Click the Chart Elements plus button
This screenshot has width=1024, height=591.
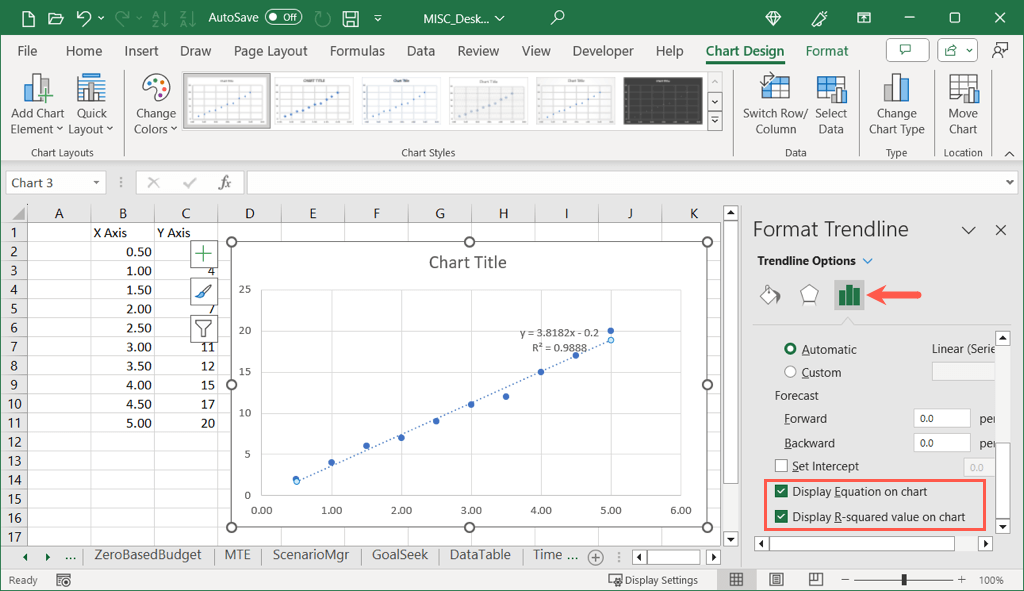(x=204, y=254)
